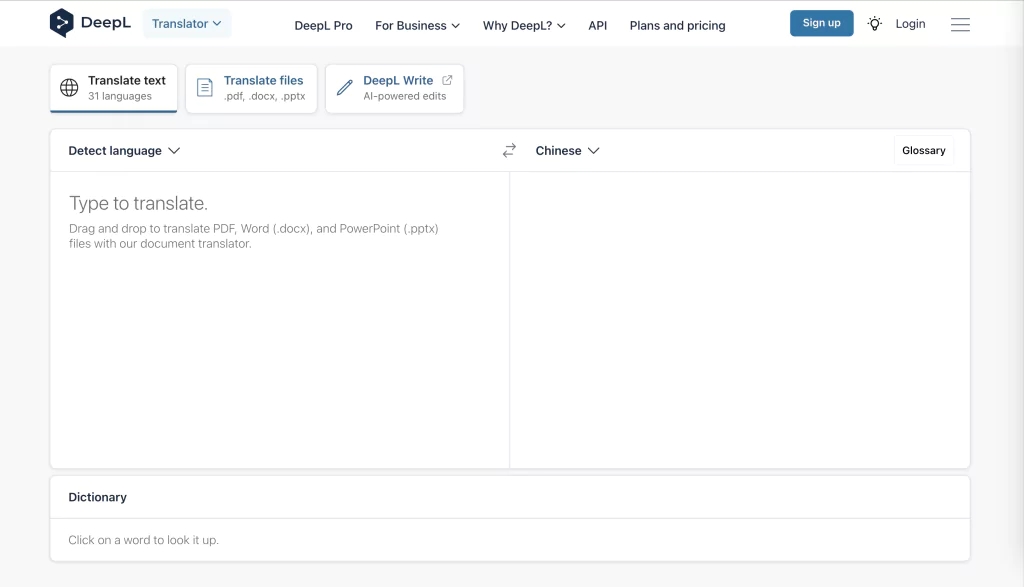Open Plans and pricing
Viewport: 1024px width, 587px height.
click(x=677, y=25)
